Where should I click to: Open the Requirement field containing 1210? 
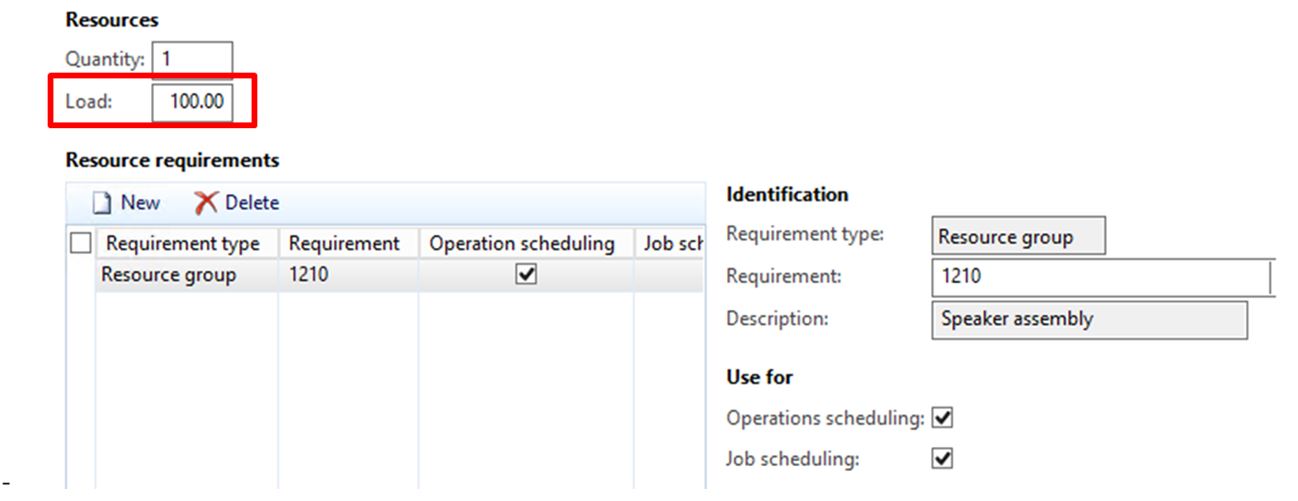(1100, 277)
